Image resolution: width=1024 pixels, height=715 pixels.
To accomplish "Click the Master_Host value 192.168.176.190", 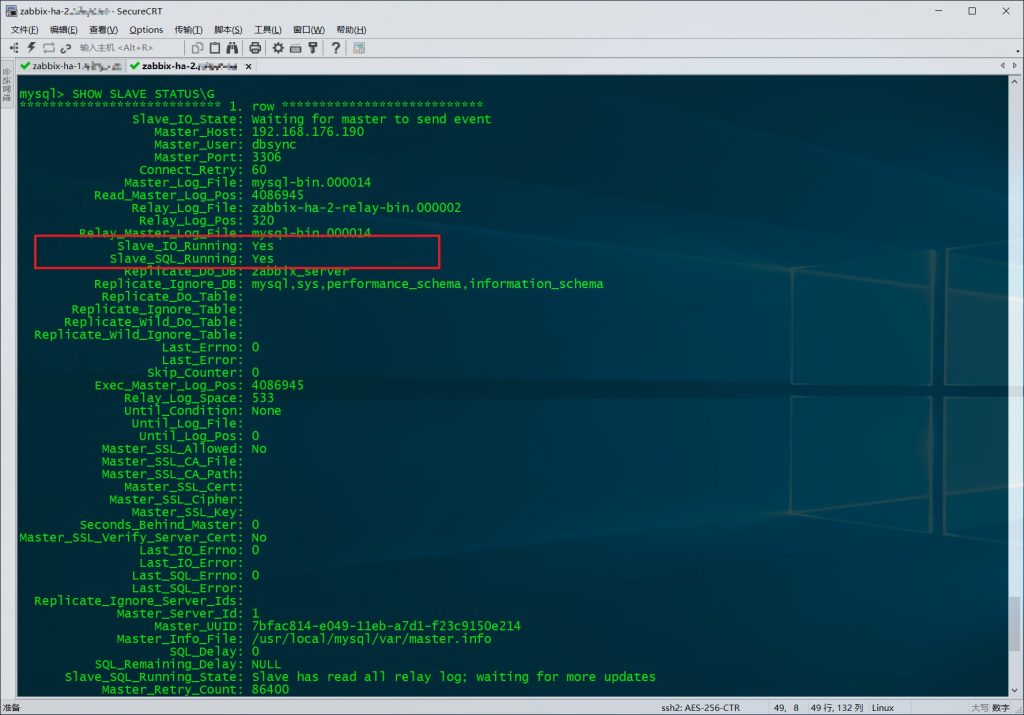I will (x=308, y=131).
